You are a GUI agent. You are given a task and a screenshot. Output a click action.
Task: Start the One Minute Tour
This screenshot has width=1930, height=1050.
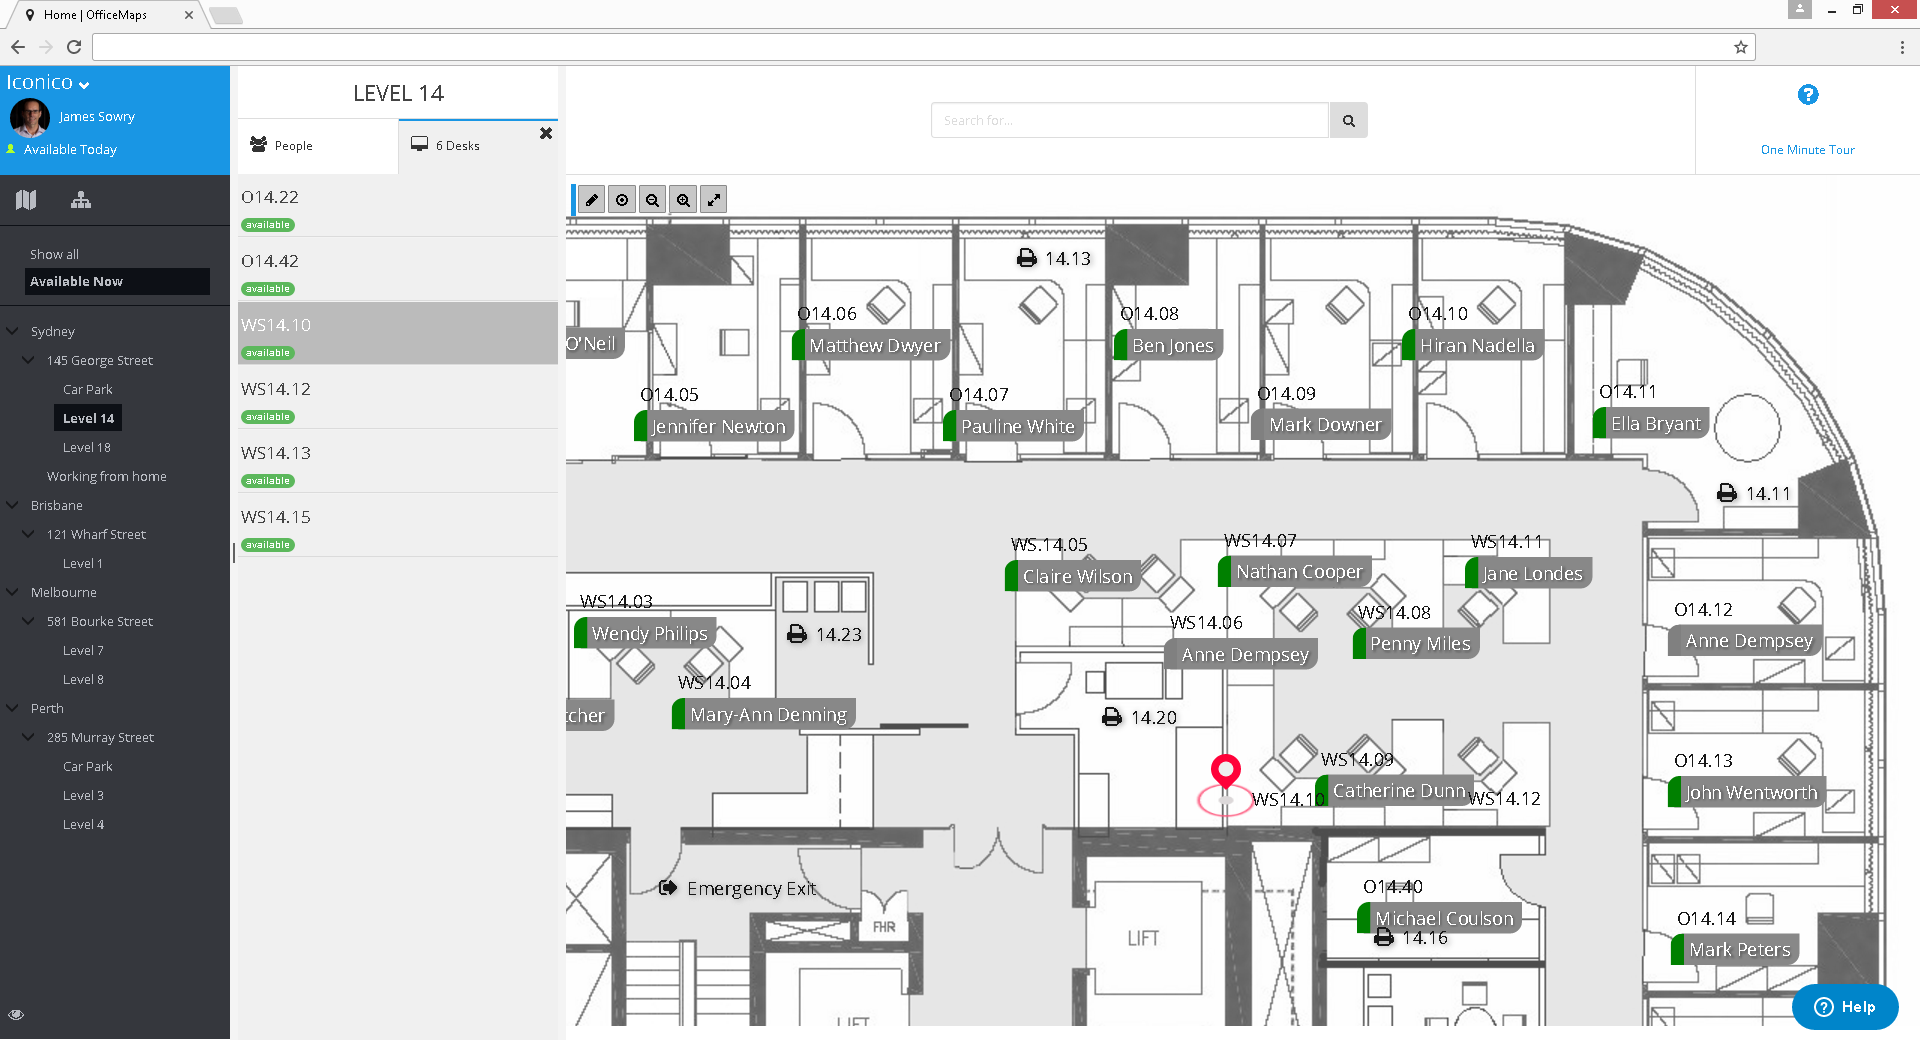pyautogui.click(x=1807, y=149)
